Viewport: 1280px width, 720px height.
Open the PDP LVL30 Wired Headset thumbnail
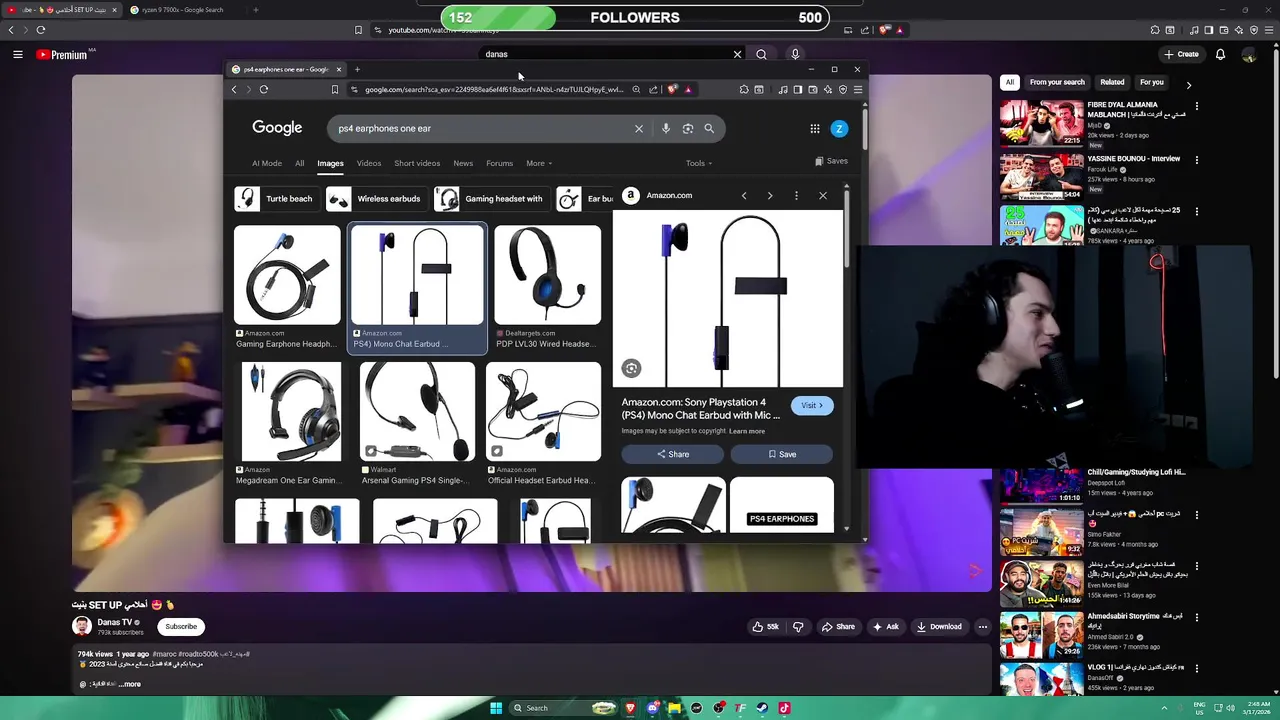(x=548, y=275)
